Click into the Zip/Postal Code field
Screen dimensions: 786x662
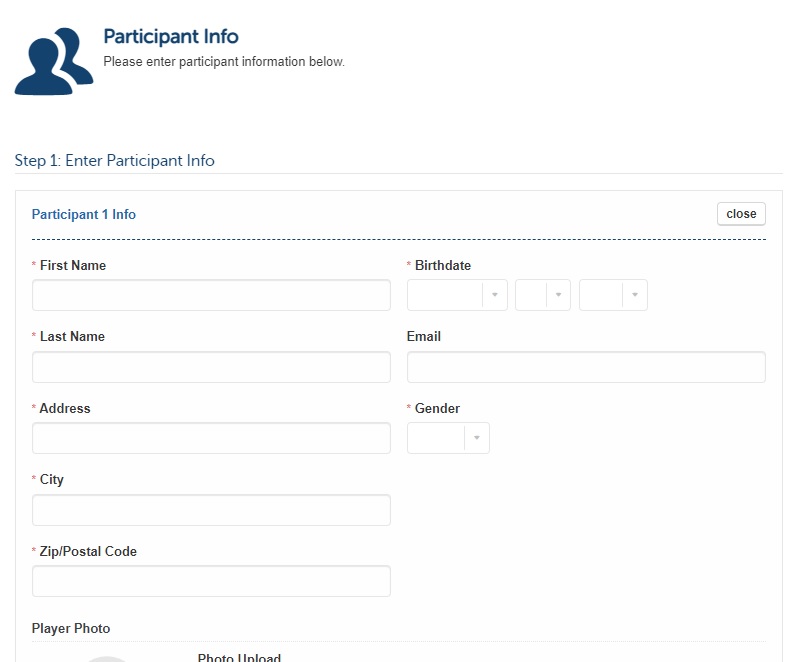point(211,581)
